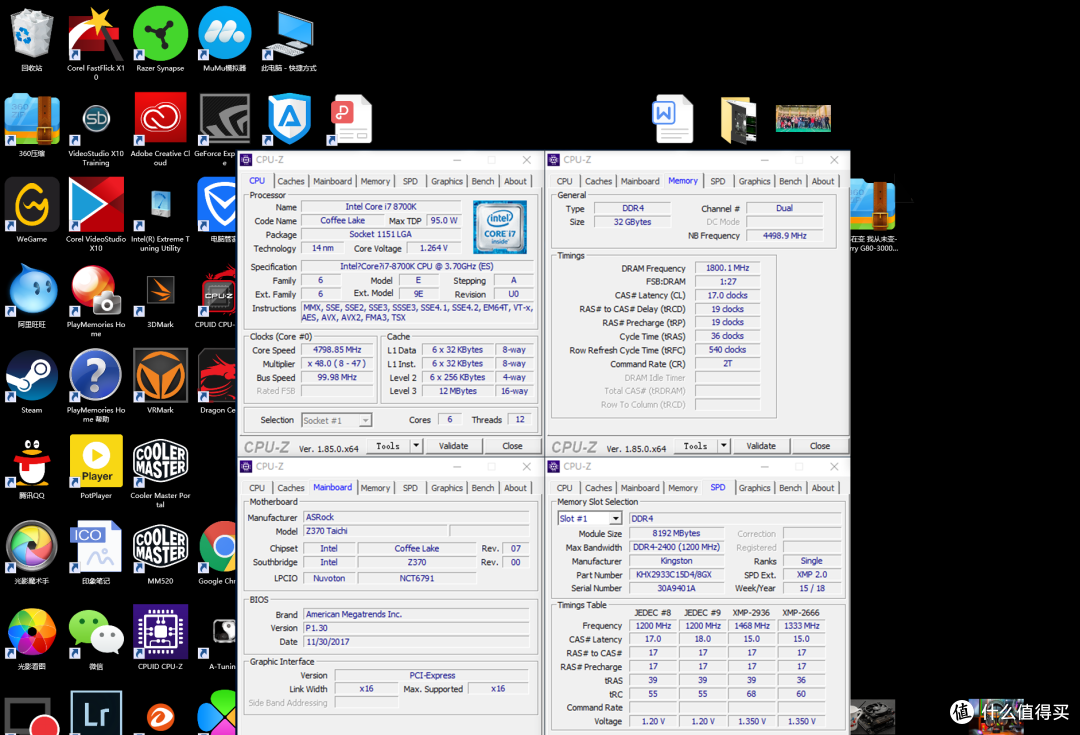This screenshot has width=1080, height=735.
Task: Switch to Caches tab in CPU window
Action: 291,181
